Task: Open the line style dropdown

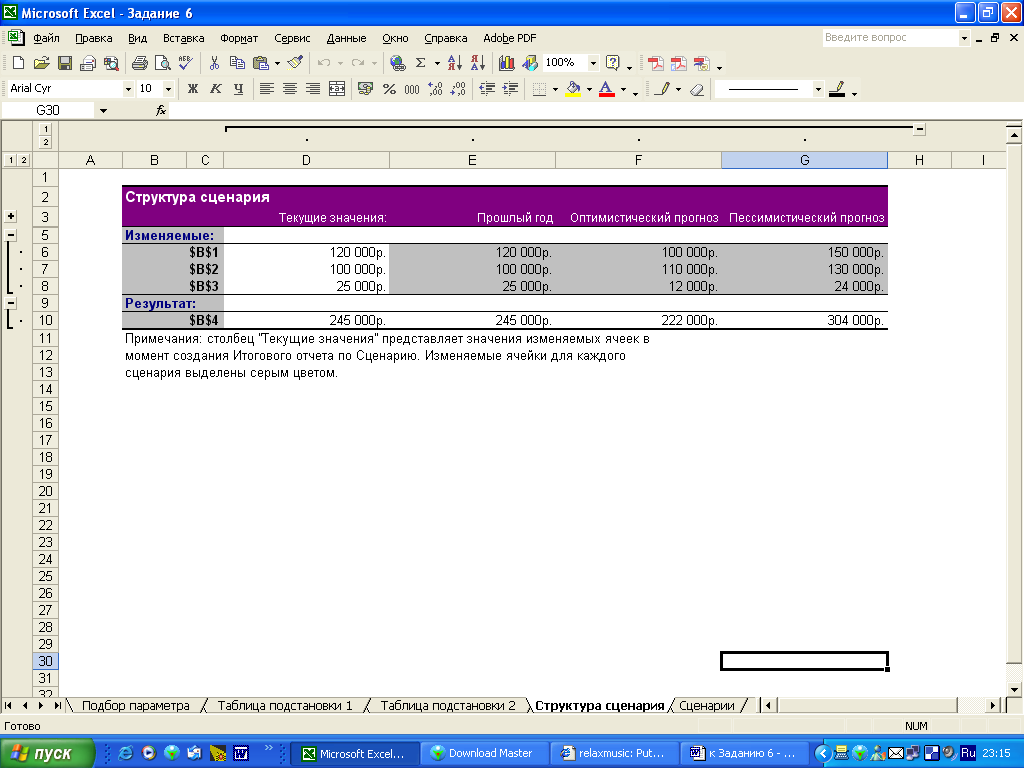Action: [818, 89]
